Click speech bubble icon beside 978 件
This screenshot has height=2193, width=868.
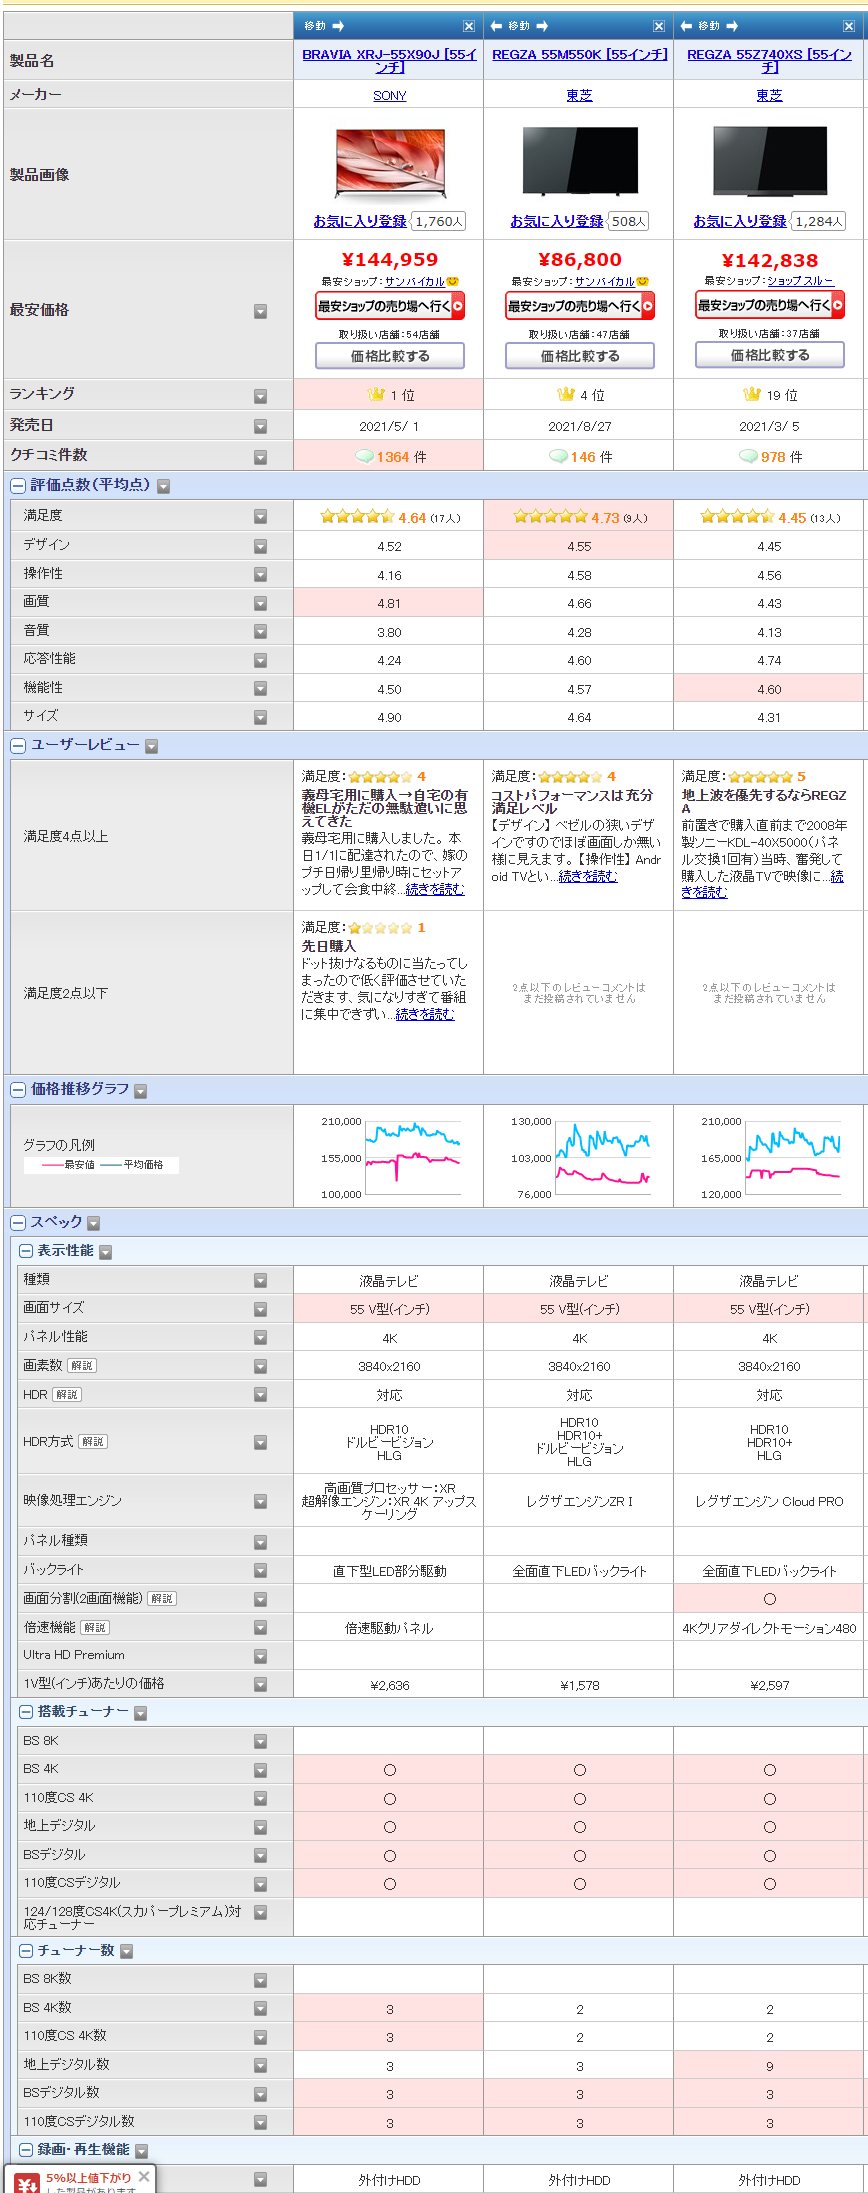click(748, 457)
